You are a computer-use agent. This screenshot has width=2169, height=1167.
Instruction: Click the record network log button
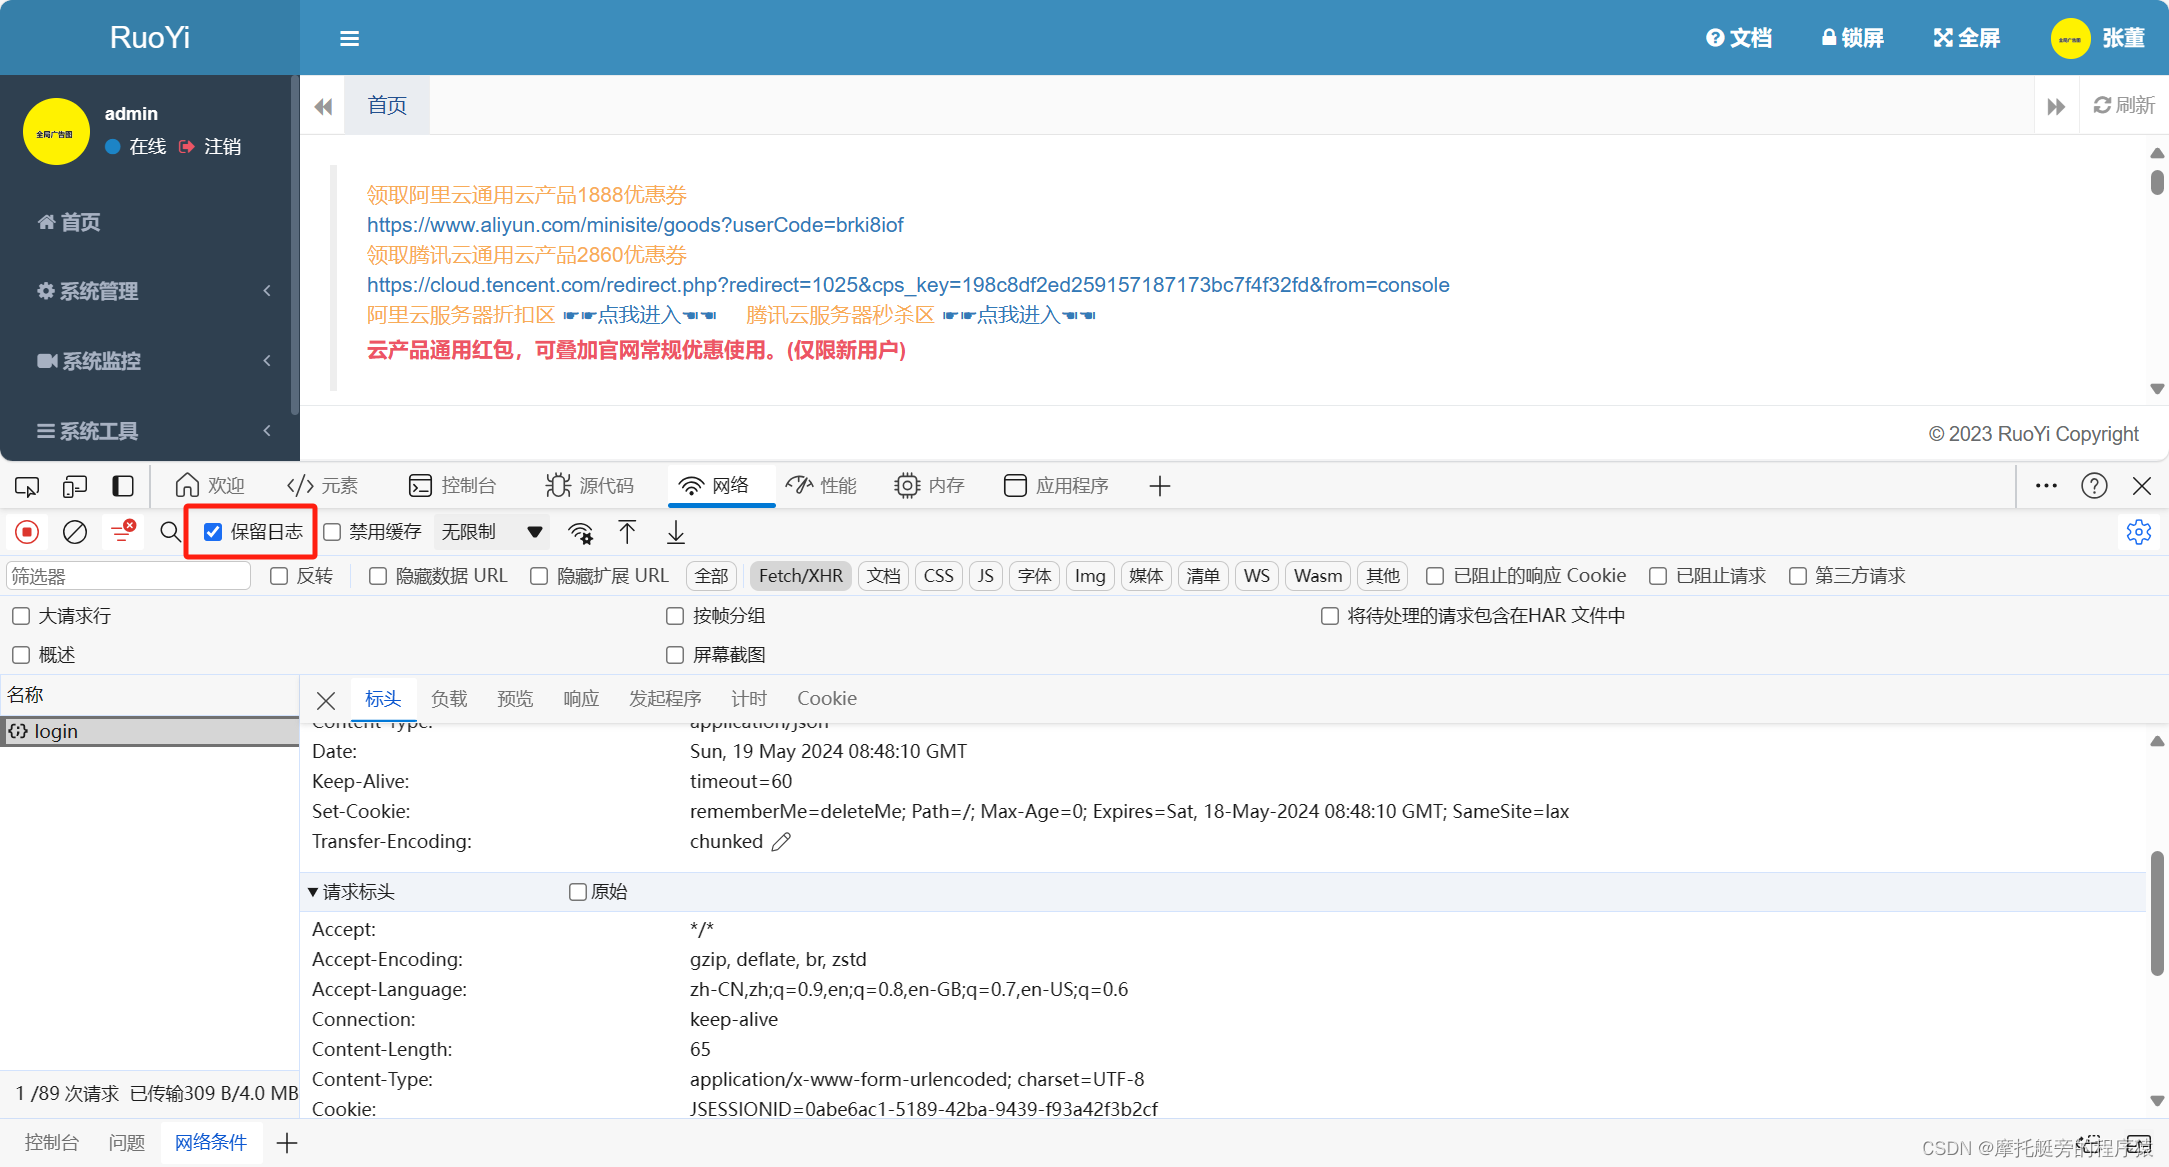pos(27,532)
